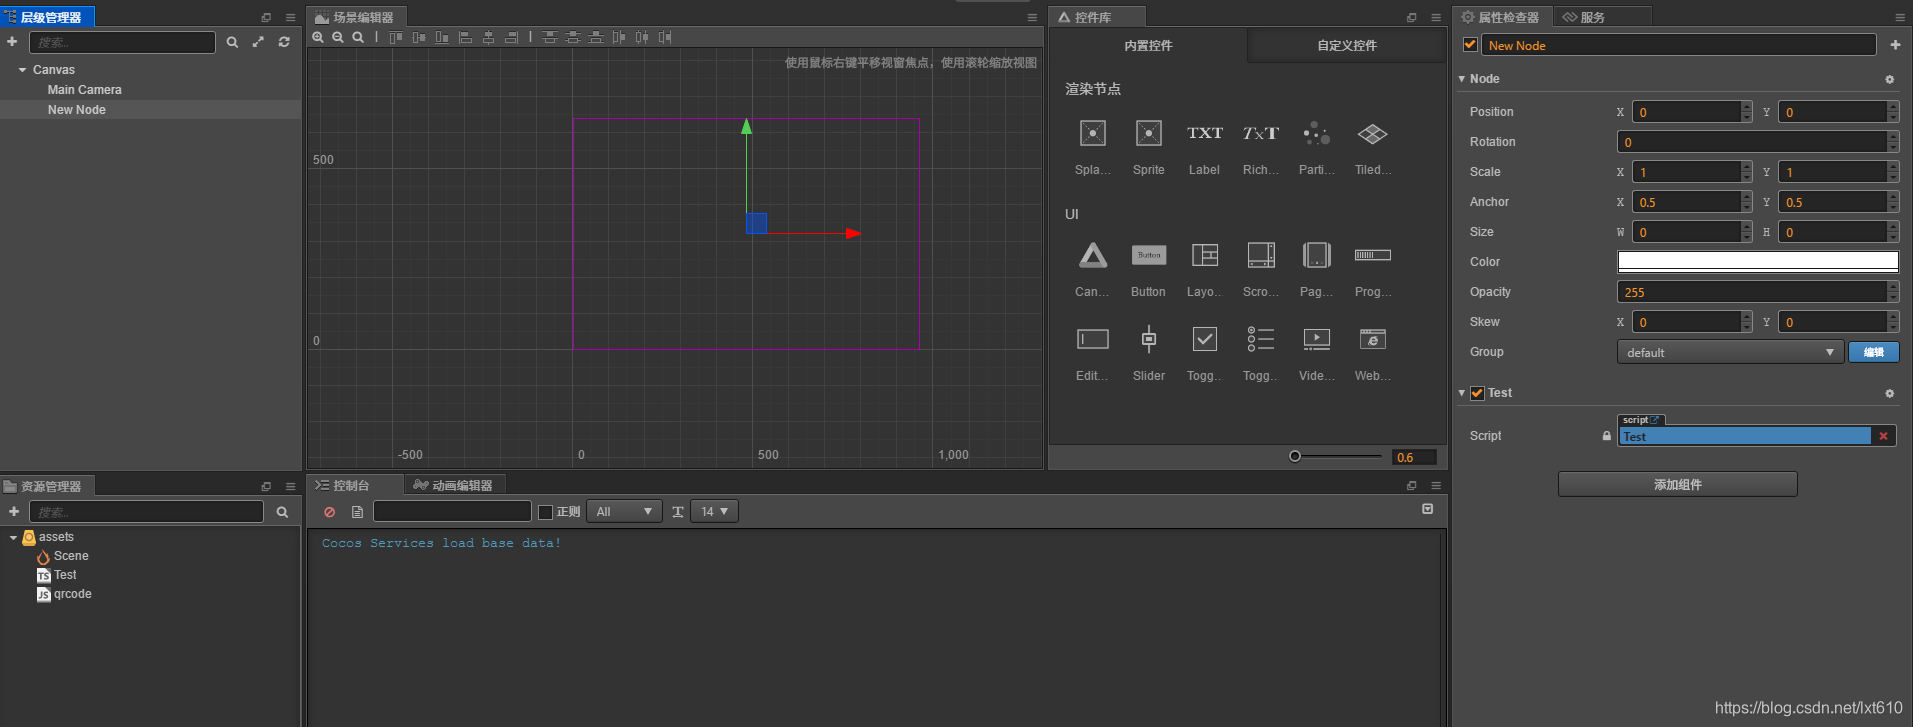Screen dimensions: 1913x727
Task: Select the RichText widget icon
Action: [1260, 133]
